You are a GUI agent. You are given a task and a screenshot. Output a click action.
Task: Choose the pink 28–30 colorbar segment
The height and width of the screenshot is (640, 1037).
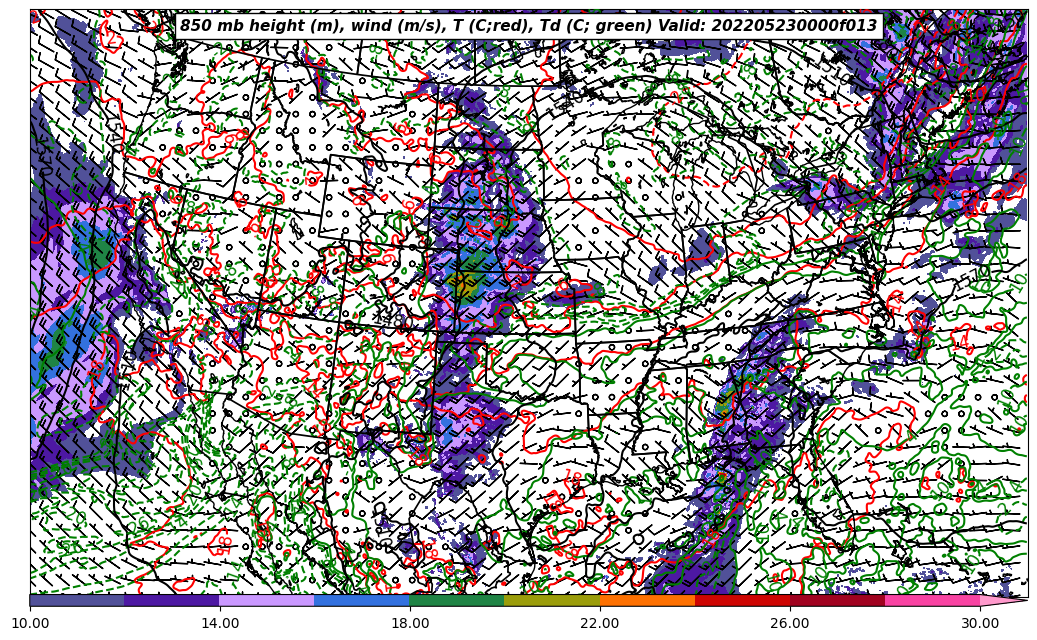[932, 601]
